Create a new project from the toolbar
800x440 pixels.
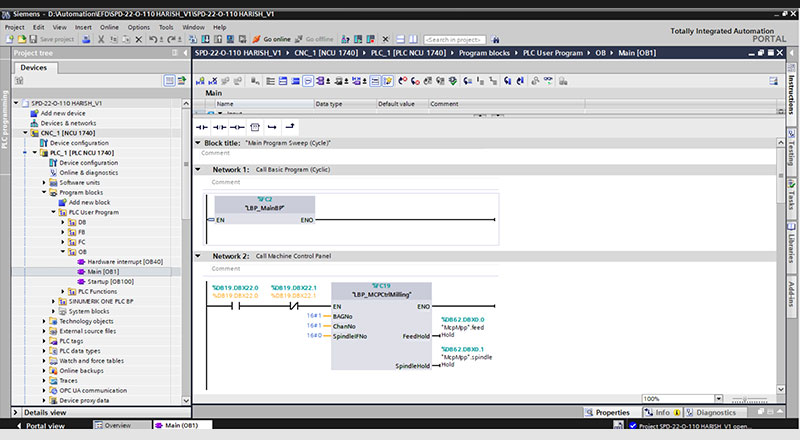tap(9, 39)
